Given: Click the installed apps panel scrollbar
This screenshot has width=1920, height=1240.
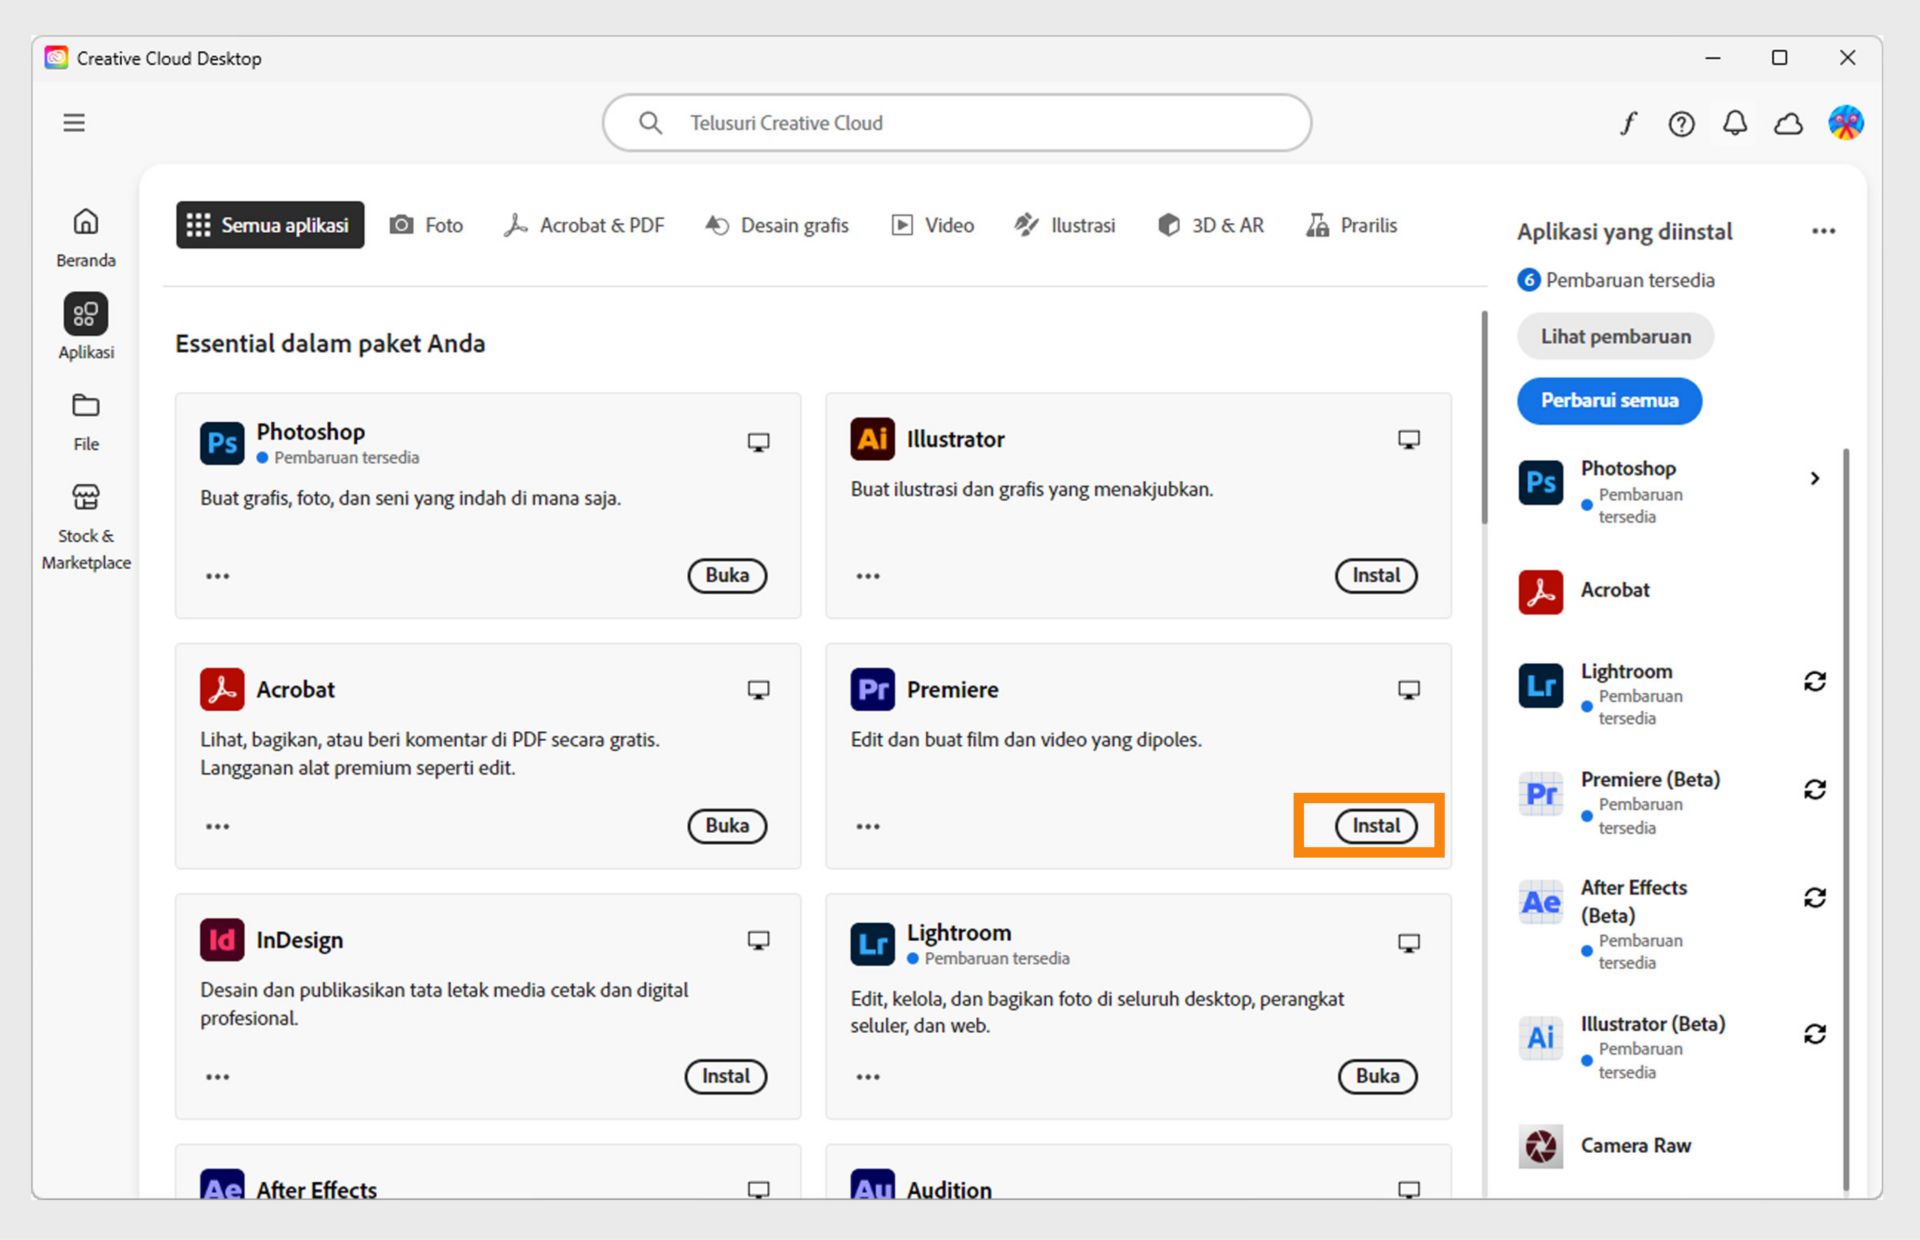Looking at the screenshot, I should click(1846, 818).
